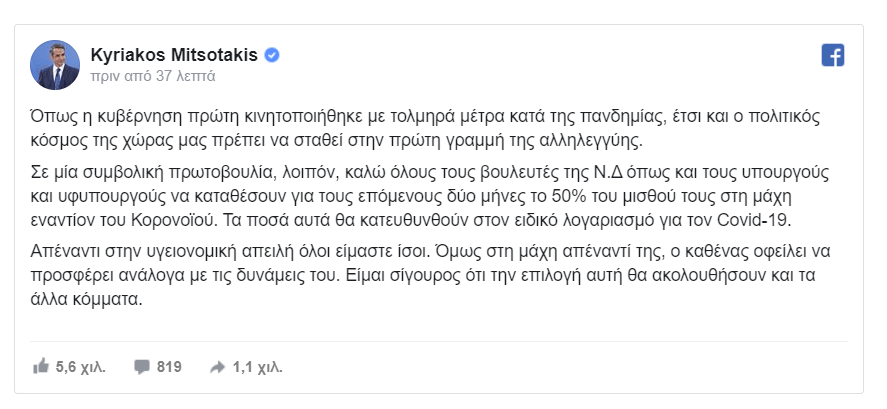This screenshot has height=409, width=887.
Task: Open the Kyriakos Mitsotakis profile name link
Action: tap(175, 54)
